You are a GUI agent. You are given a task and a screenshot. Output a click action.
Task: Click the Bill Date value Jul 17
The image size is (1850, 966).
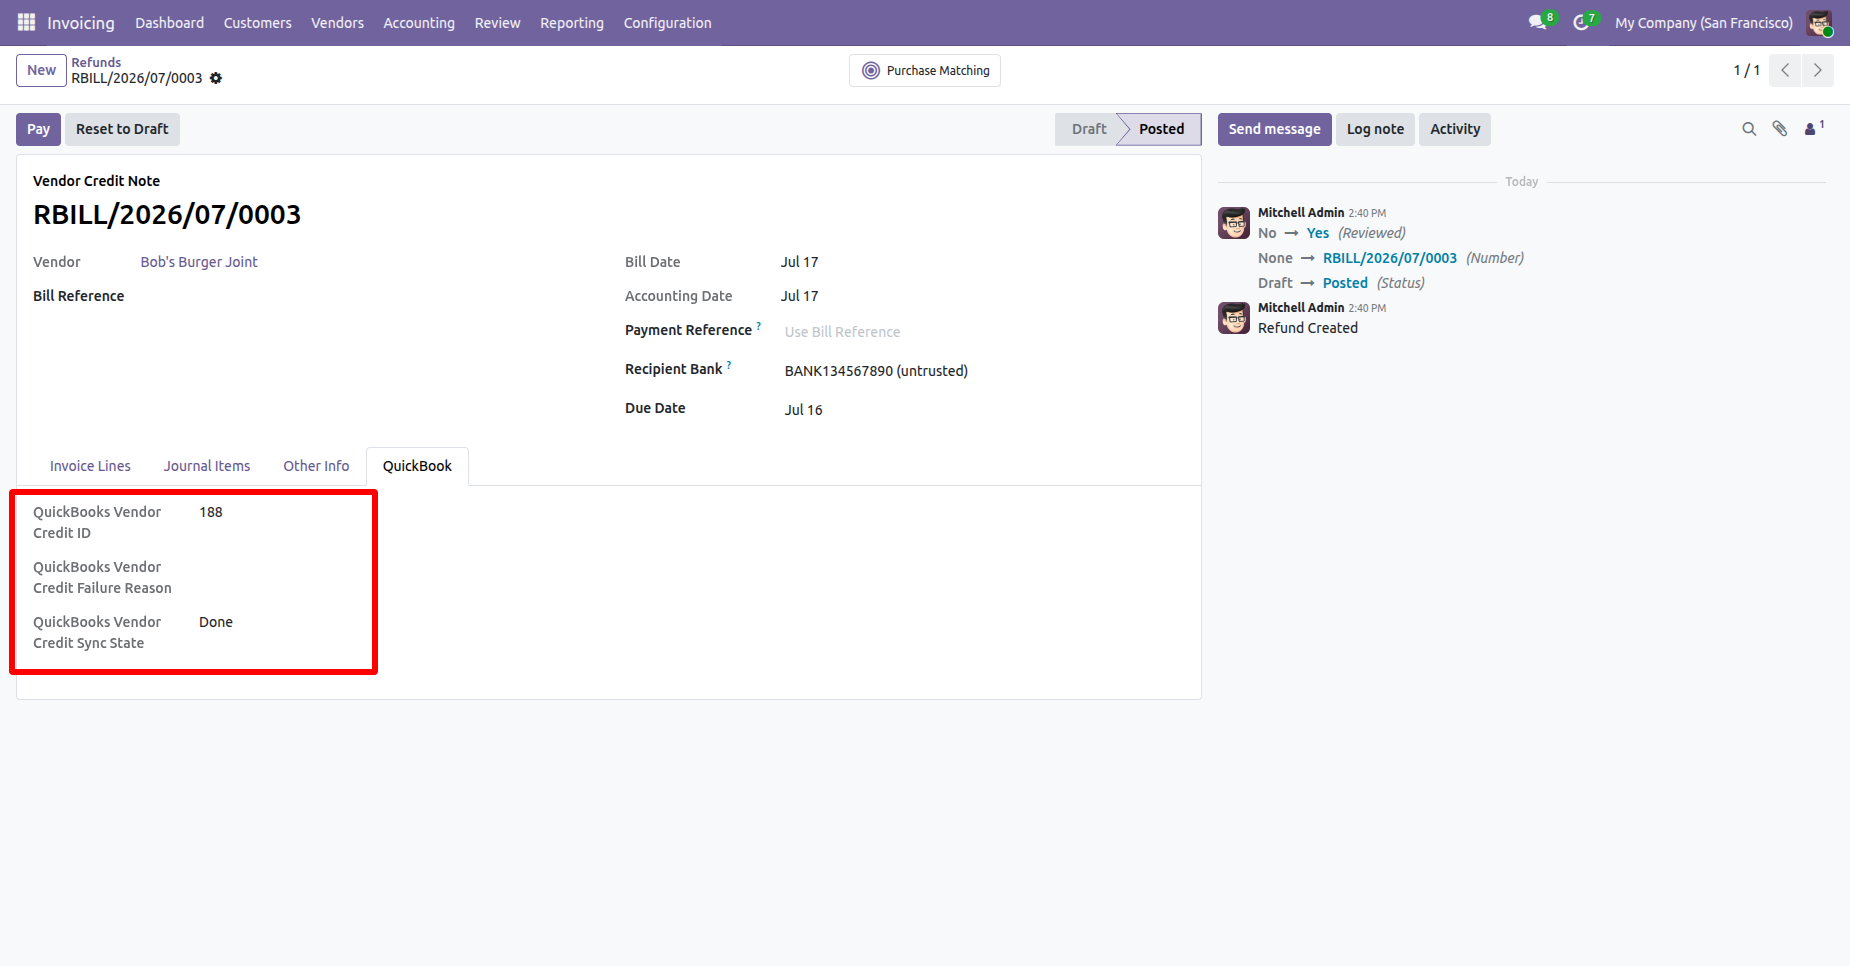[x=799, y=262]
